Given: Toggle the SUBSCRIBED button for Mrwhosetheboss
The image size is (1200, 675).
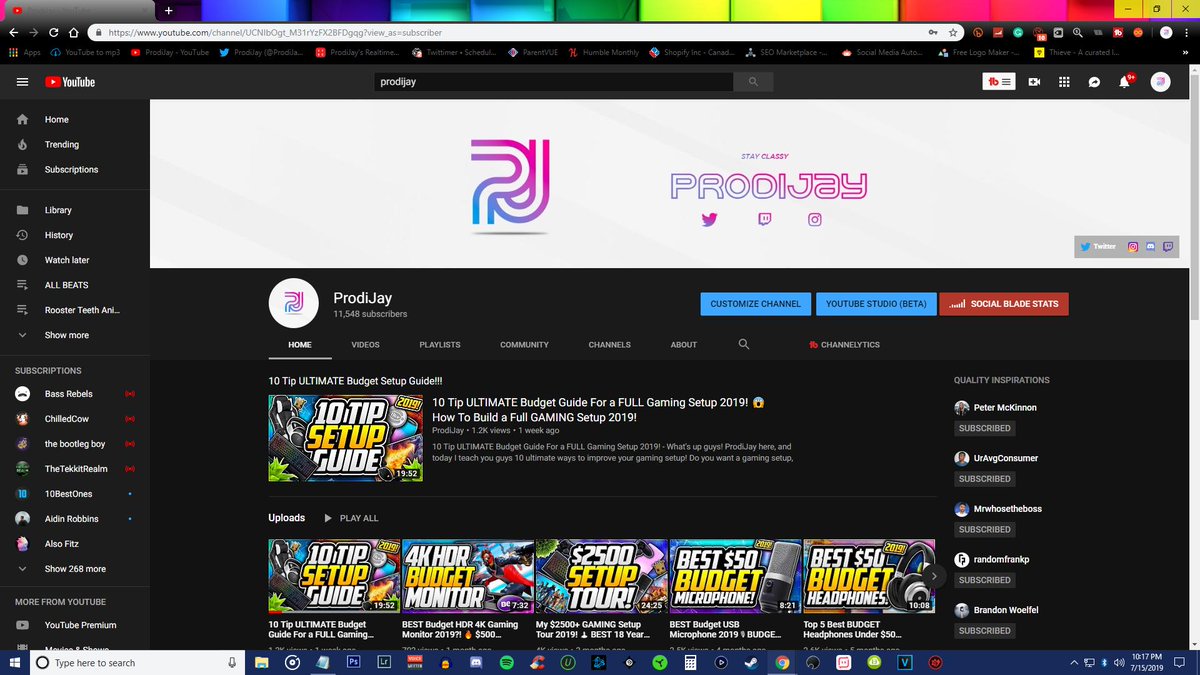Looking at the screenshot, I should (x=984, y=529).
